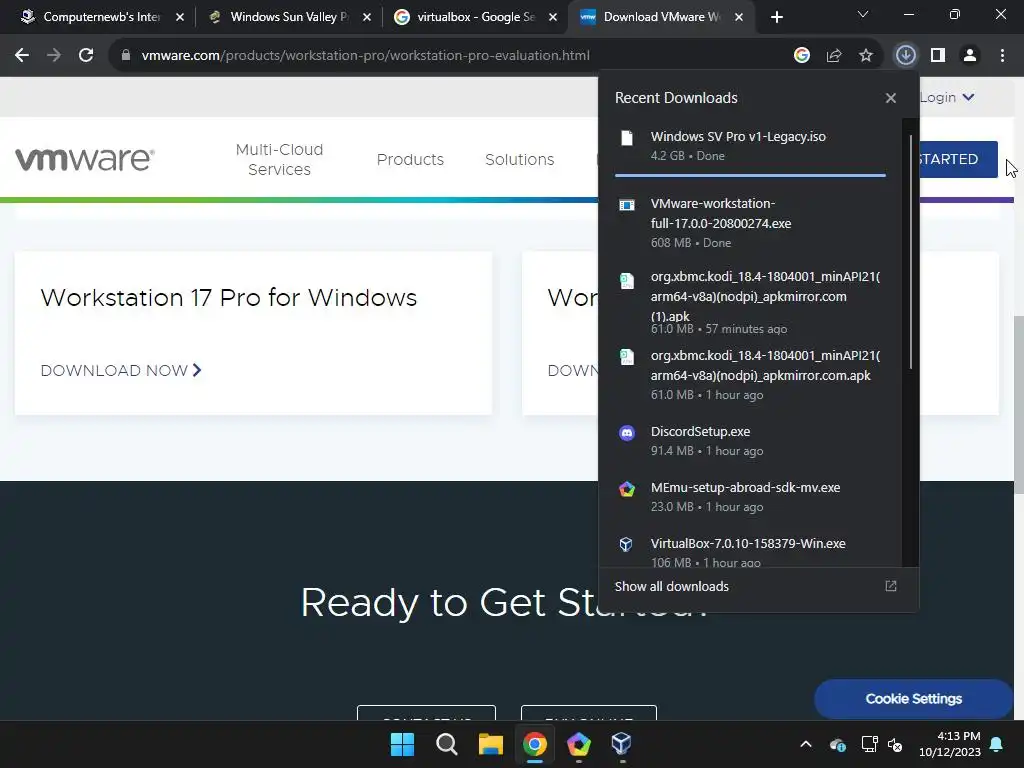View site information via the lock icon
Image resolution: width=1024 pixels, height=768 pixels.
tap(126, 56)
